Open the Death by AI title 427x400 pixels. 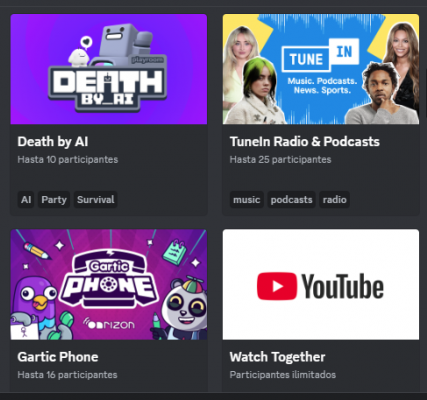click(x=53, y=142)
